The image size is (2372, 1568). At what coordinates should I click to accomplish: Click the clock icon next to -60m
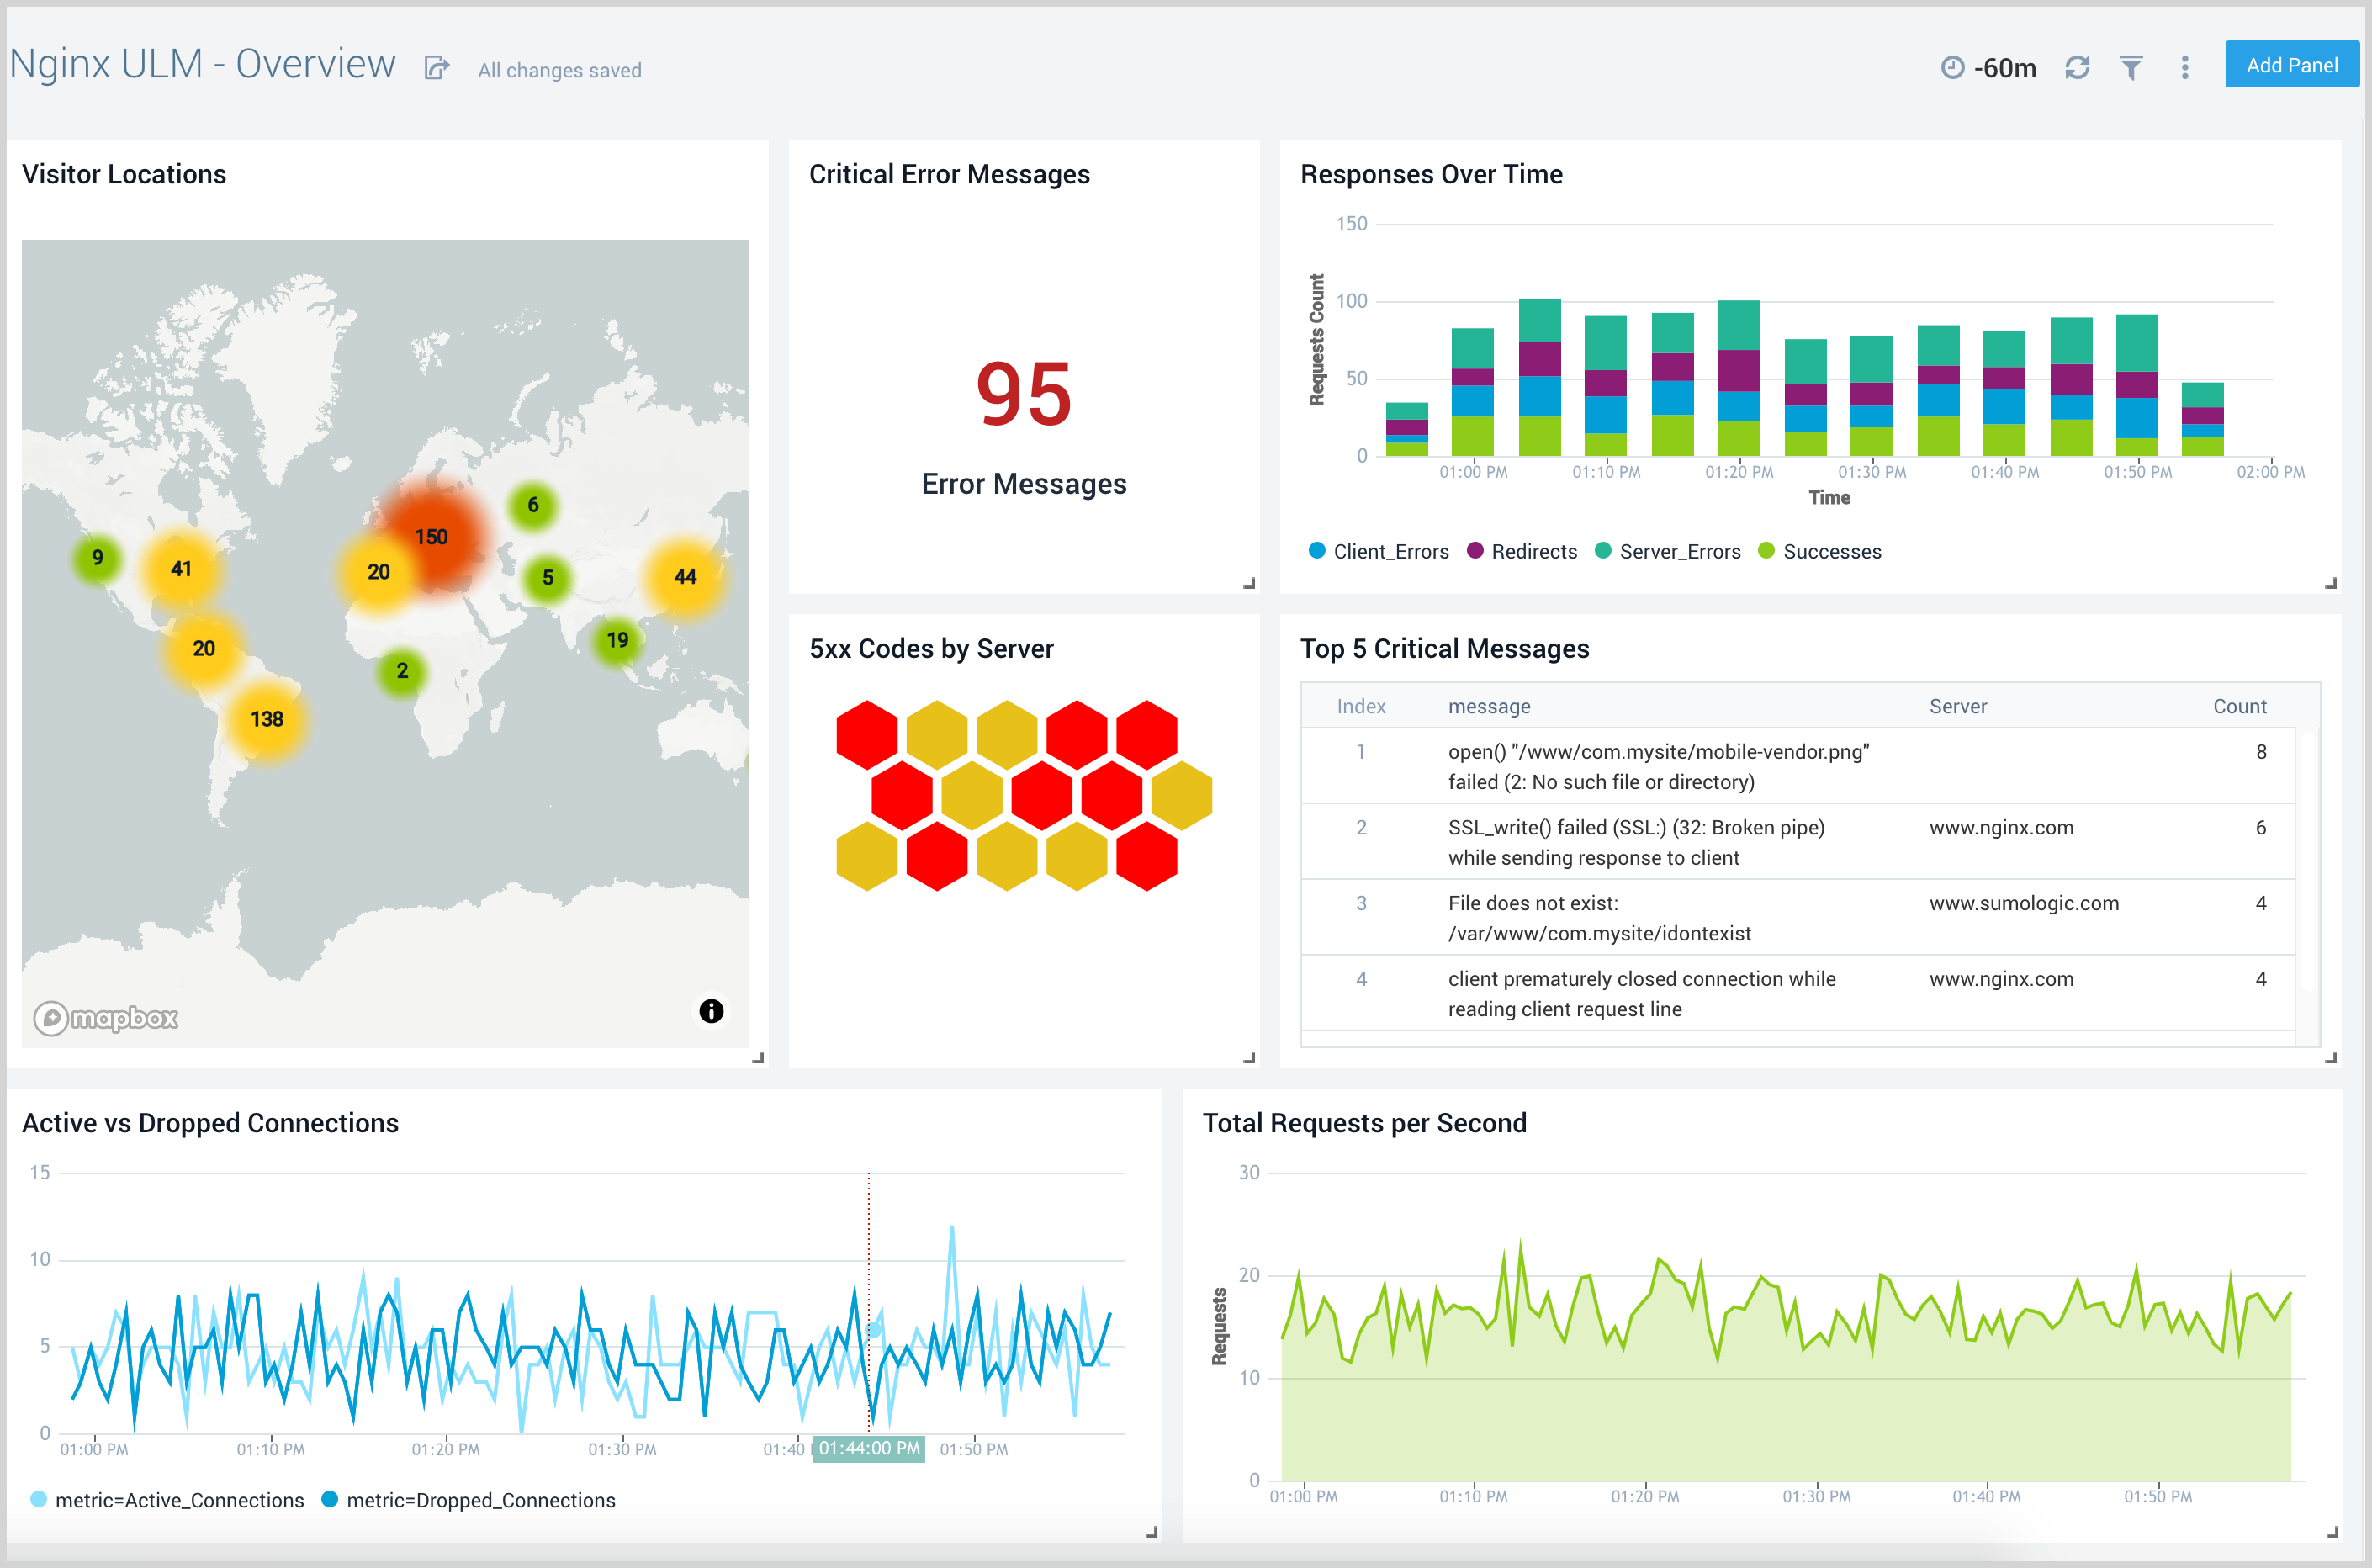(x=1955, y=68)
